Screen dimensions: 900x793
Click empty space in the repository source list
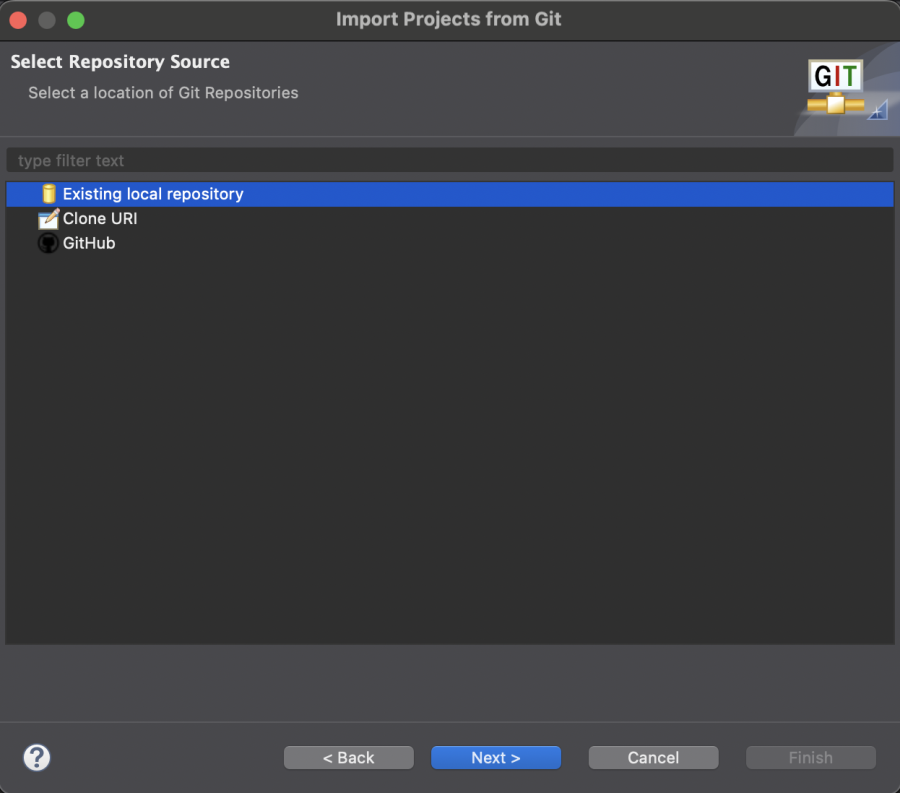pyautogui.click(x=449, y=450)
